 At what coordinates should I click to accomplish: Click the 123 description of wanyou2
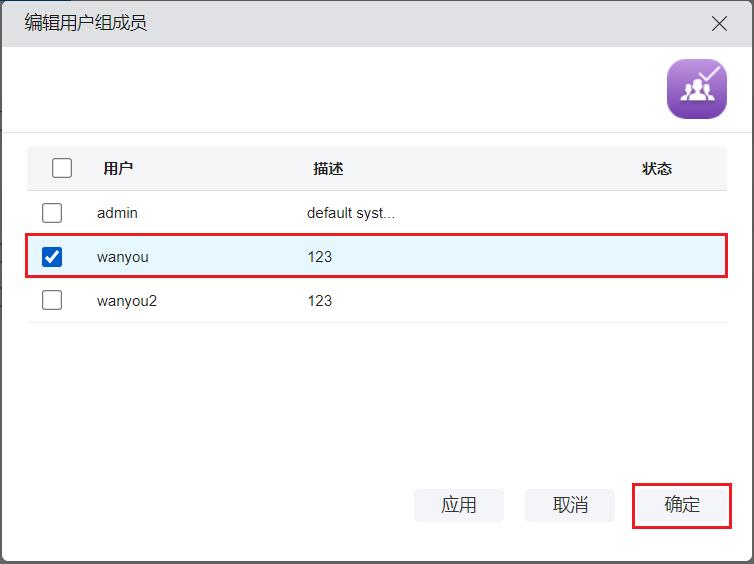(x=319, y=301)
